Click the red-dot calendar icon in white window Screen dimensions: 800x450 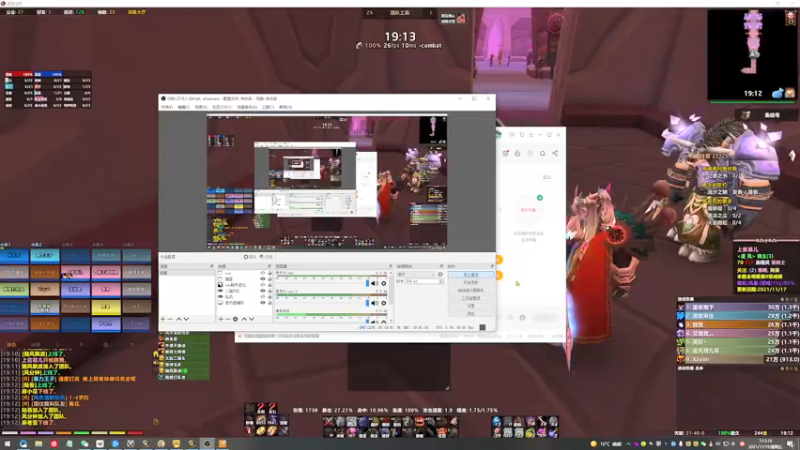coord(505,153)
